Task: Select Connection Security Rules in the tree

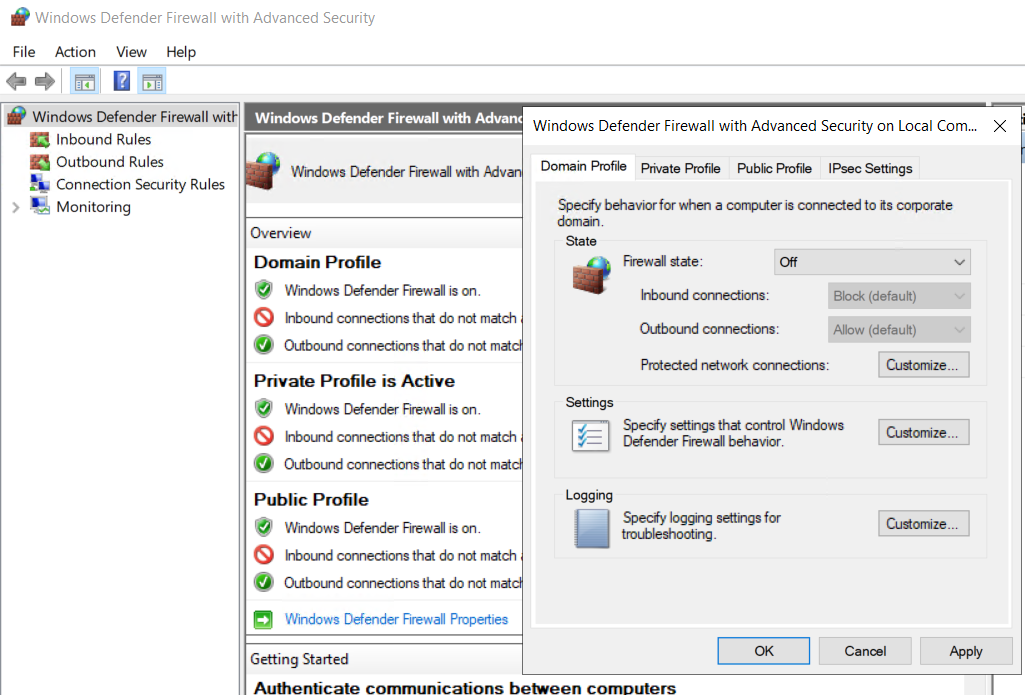Action: pos(141,184)
